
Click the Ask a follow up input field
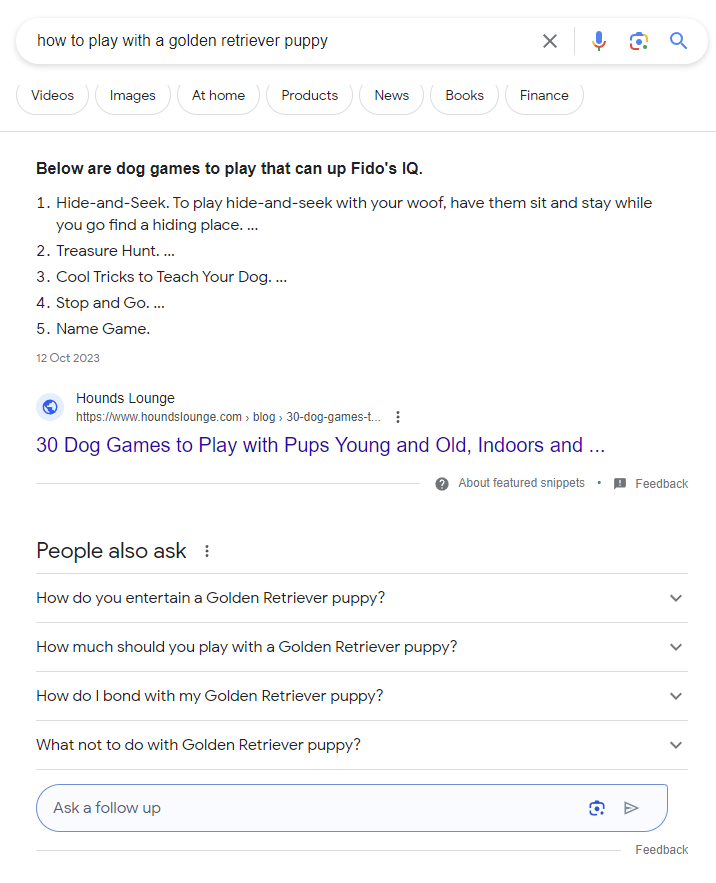pyautogui.click(x=300, y=807)
